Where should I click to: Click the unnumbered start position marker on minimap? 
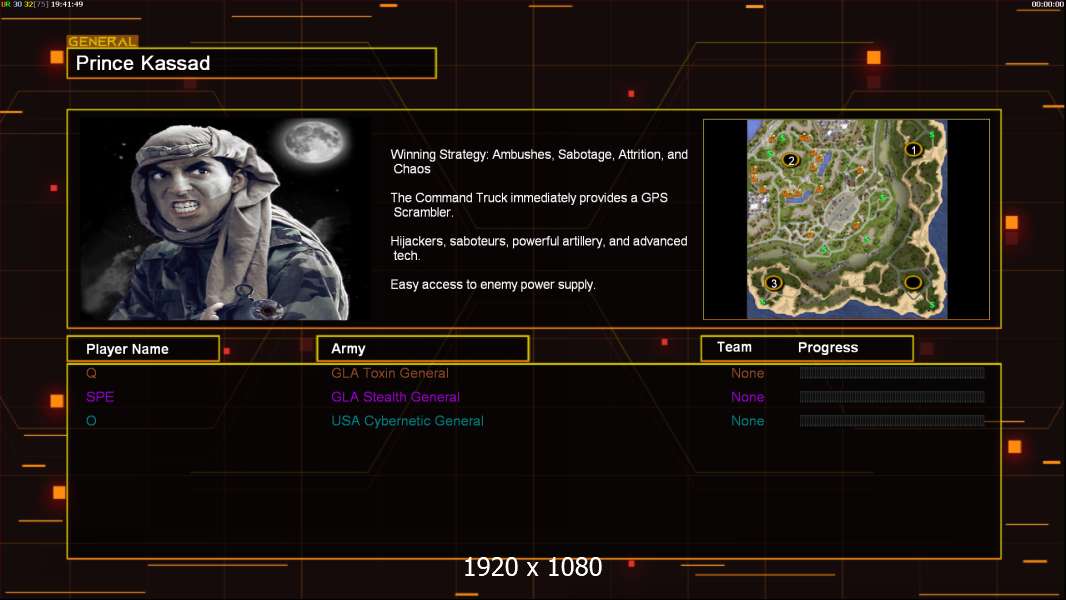pyautogui.click(x=913, y=282)
